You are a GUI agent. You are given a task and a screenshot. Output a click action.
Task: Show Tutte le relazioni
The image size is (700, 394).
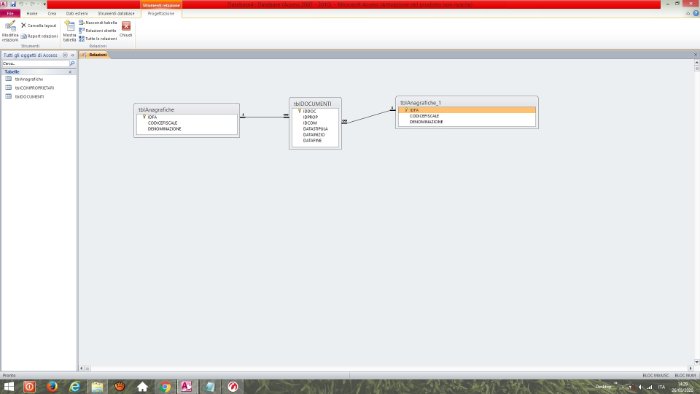click(x=98, y=39)
